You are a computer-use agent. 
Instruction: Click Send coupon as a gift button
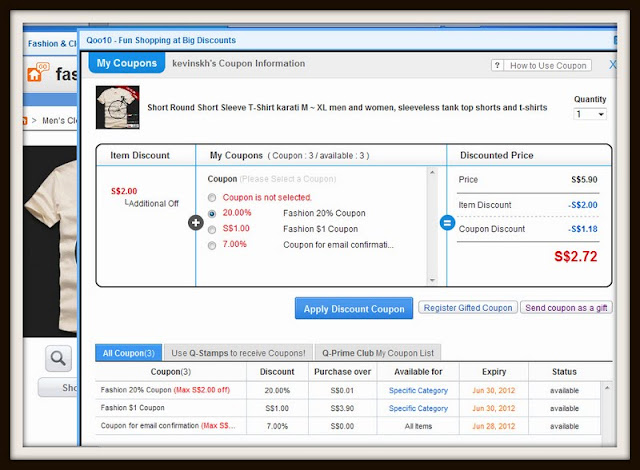click(x=566, y=308)
